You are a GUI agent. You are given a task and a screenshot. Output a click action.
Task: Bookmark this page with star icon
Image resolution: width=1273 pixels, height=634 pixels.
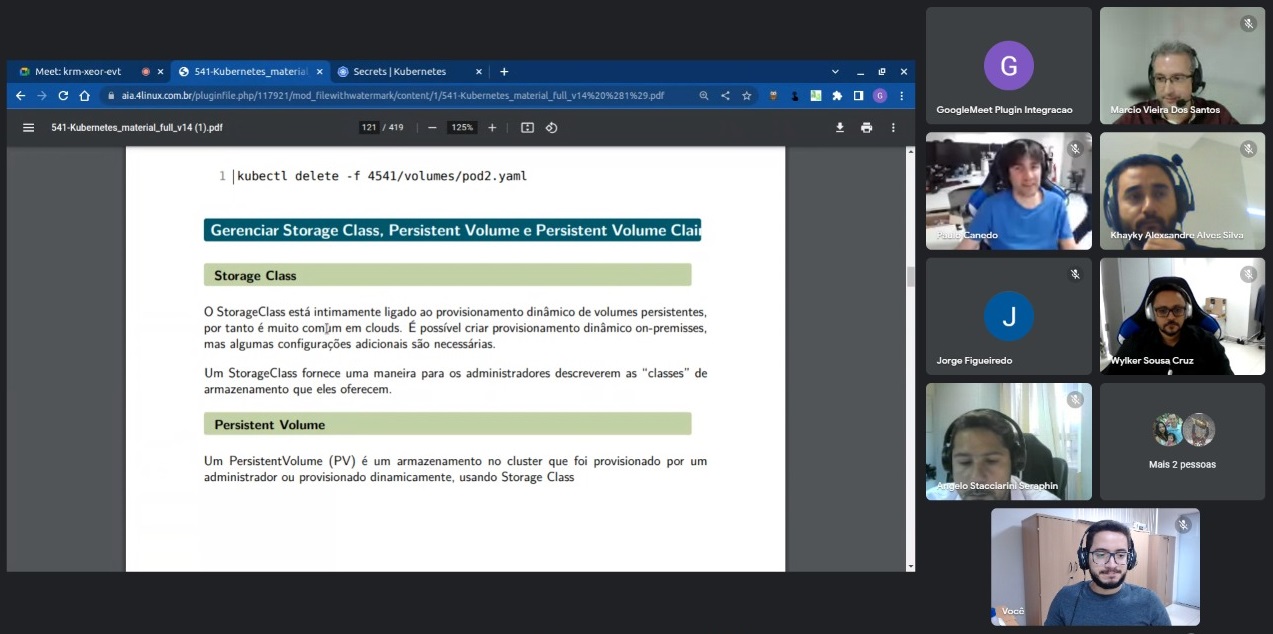click(746, 96)
